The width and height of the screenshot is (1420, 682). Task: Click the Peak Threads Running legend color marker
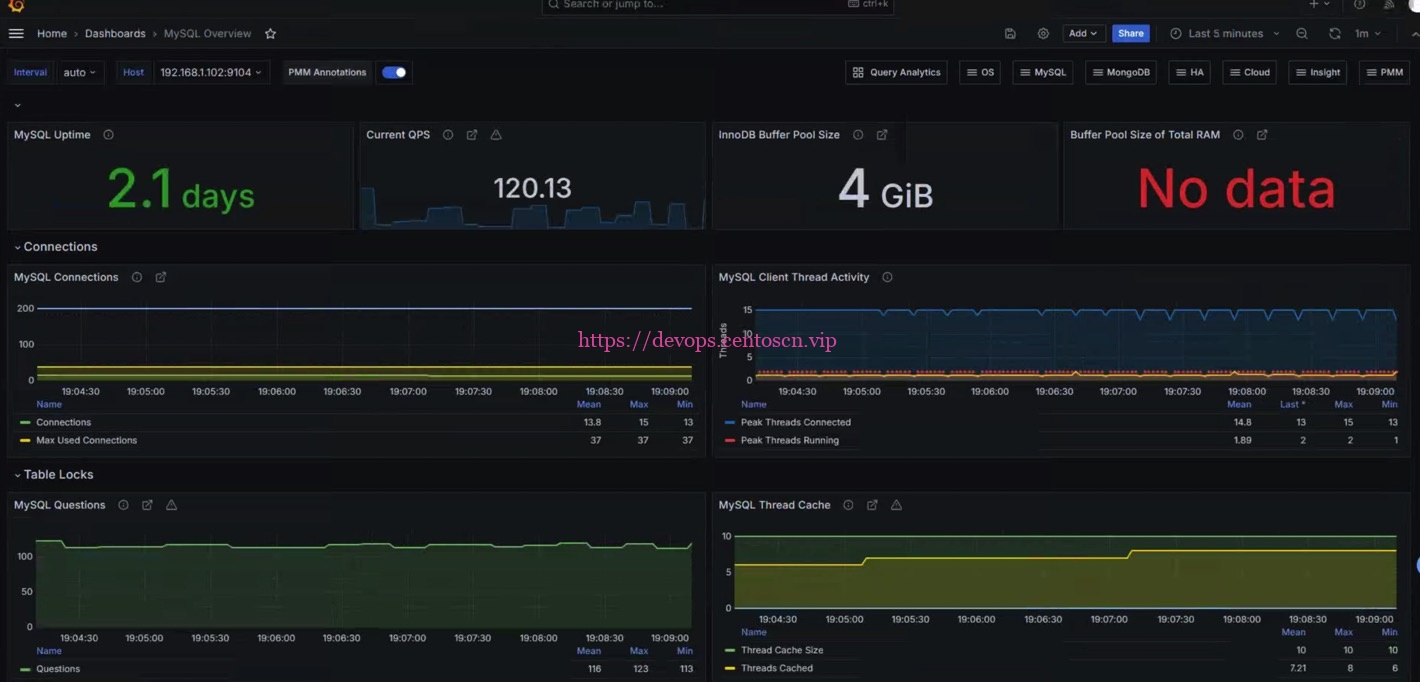point(729,440)
